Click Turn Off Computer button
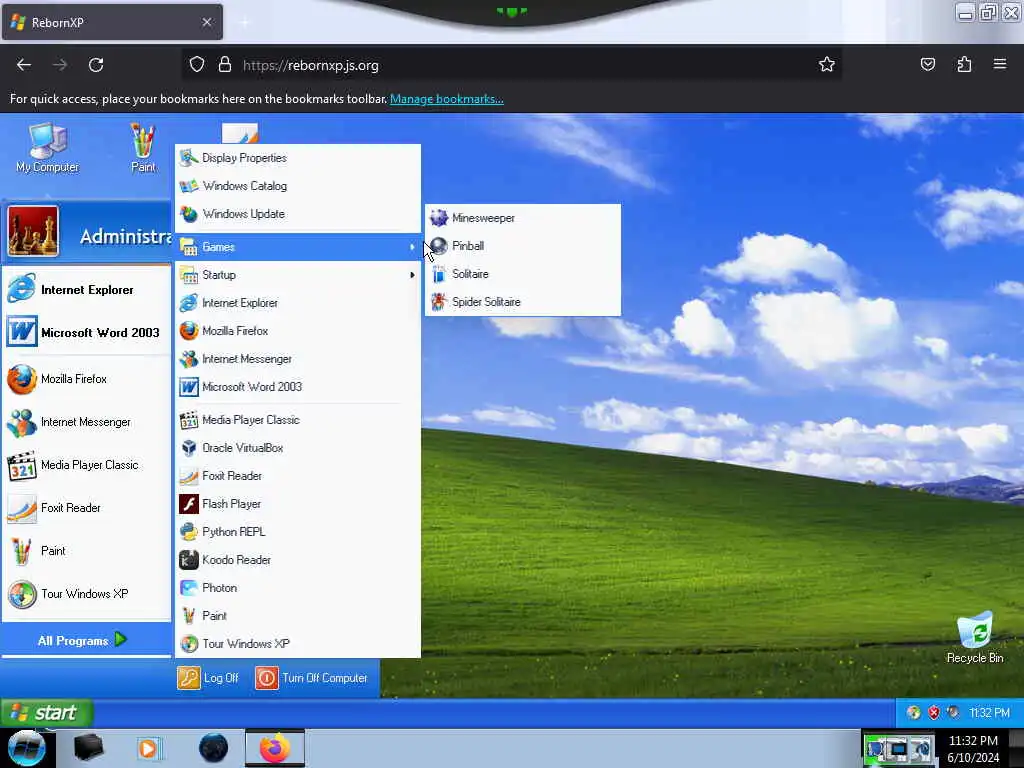The image size is (1024, 768). pyautogui.click(x=312, y=678)
